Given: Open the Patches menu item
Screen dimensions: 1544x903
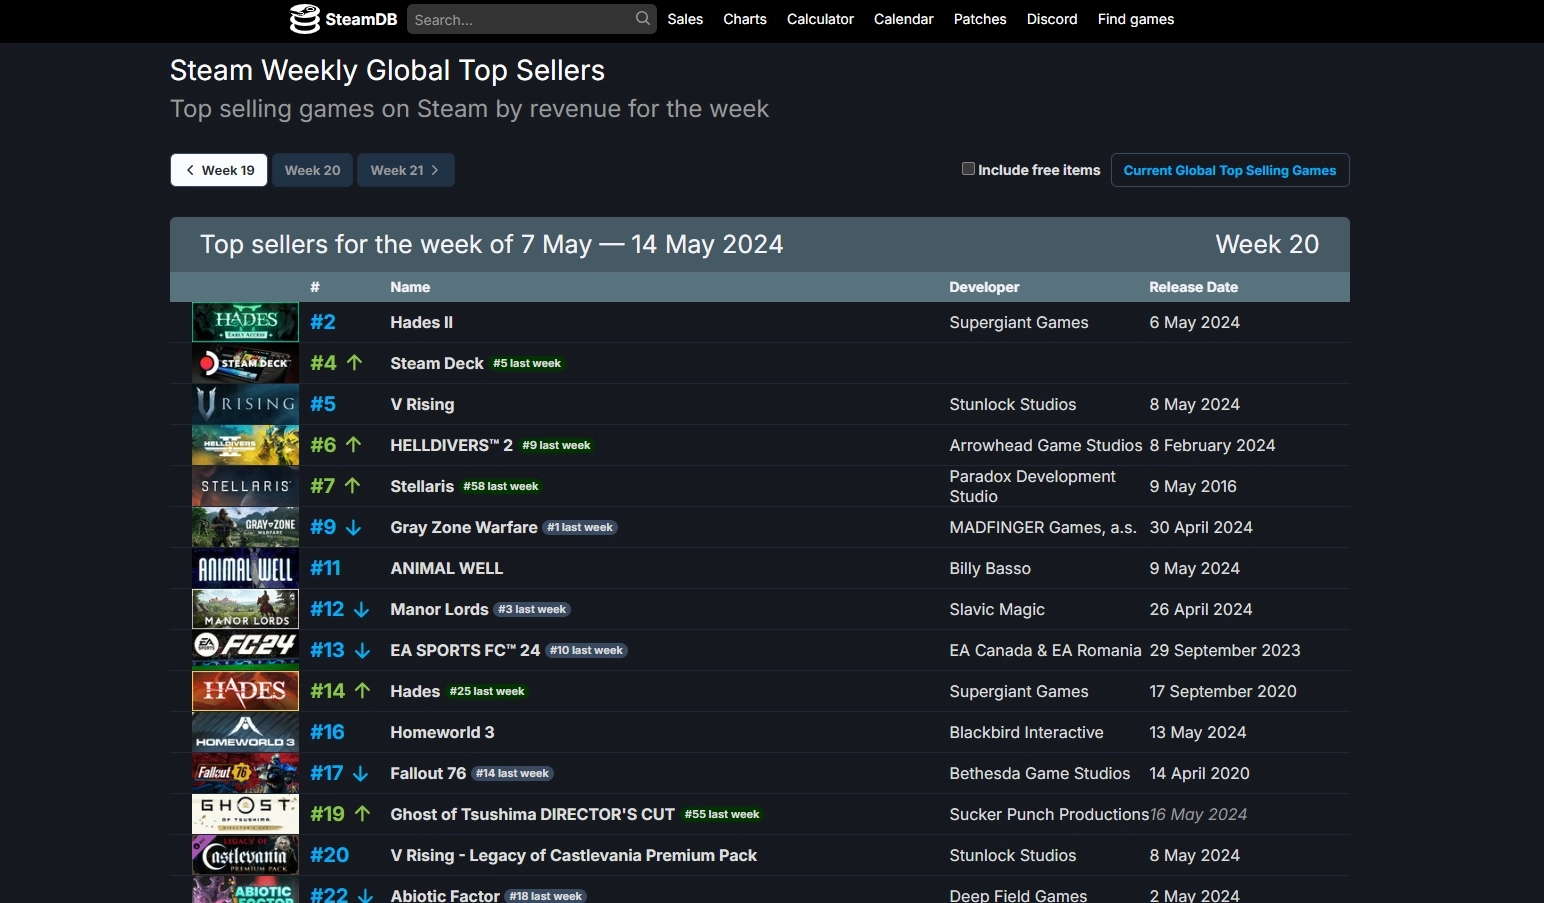Looking at the screenshot, I should 980,19.
